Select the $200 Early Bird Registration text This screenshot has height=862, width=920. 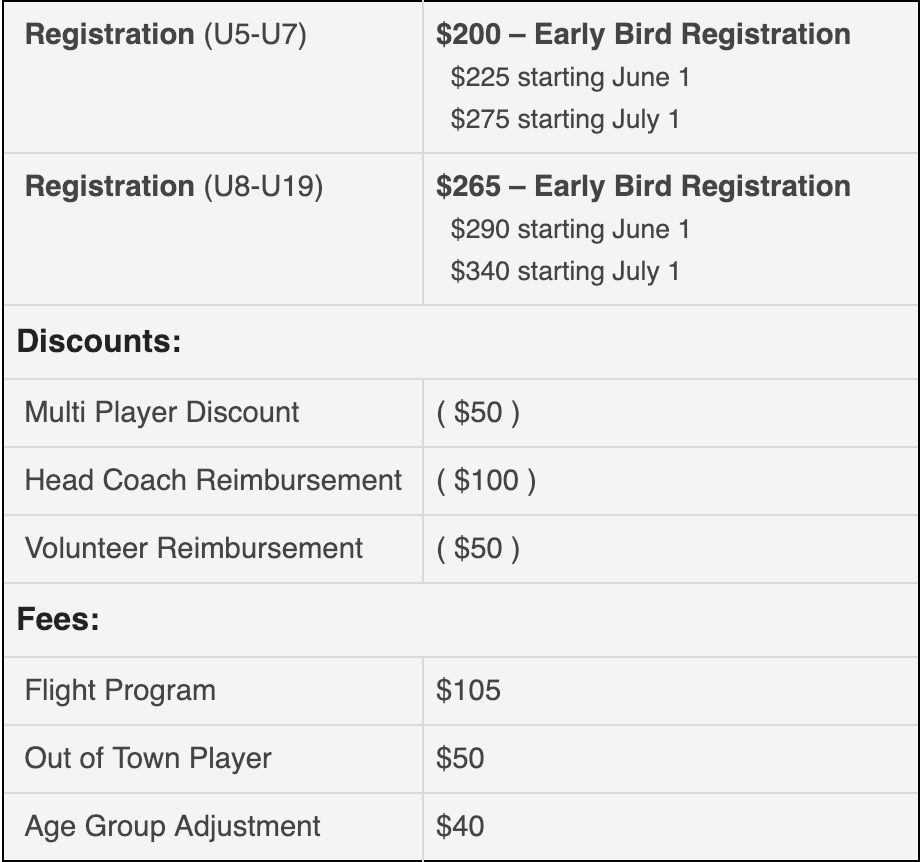(643, 34)
